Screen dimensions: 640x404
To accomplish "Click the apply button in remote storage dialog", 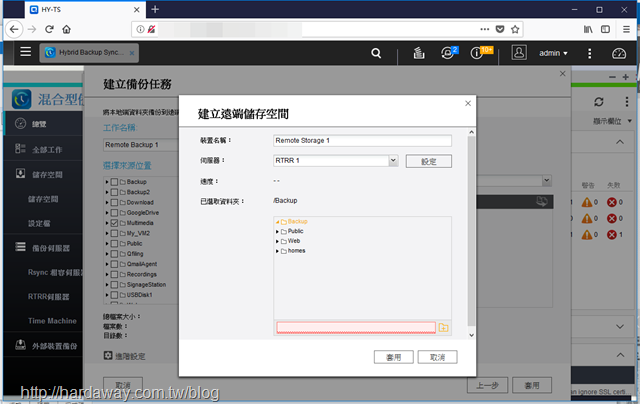I will pyautogui.click(x=393, y=357).
